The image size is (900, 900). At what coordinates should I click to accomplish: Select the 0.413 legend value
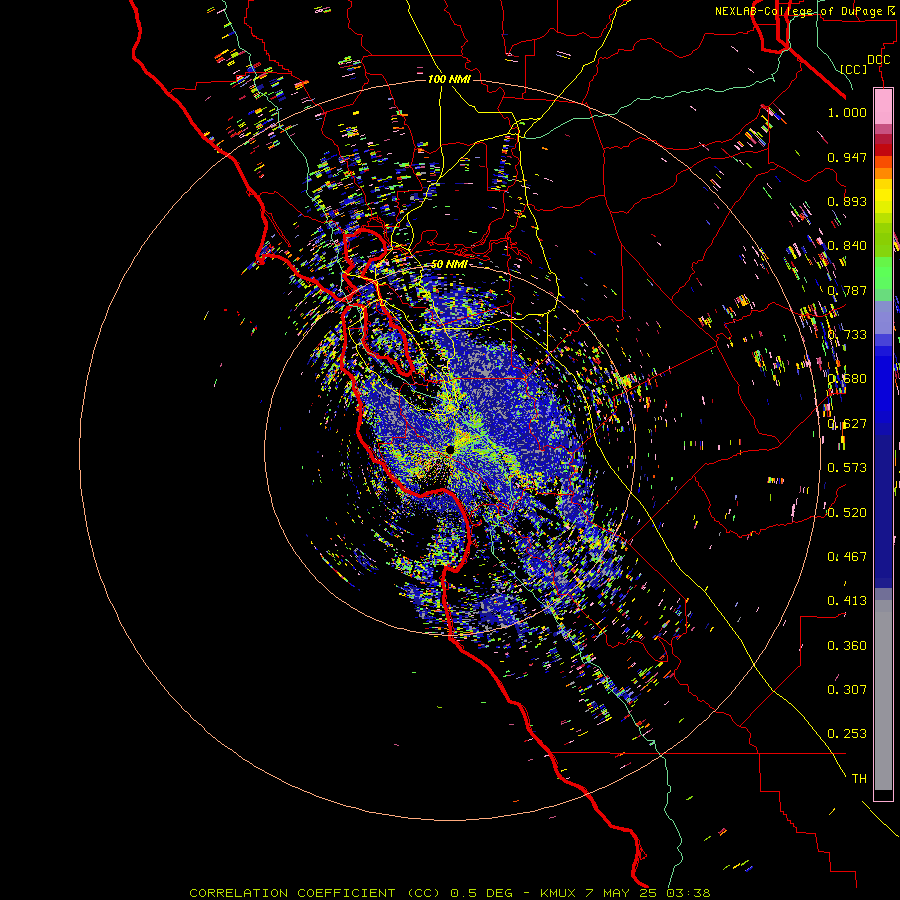point(847,601)
